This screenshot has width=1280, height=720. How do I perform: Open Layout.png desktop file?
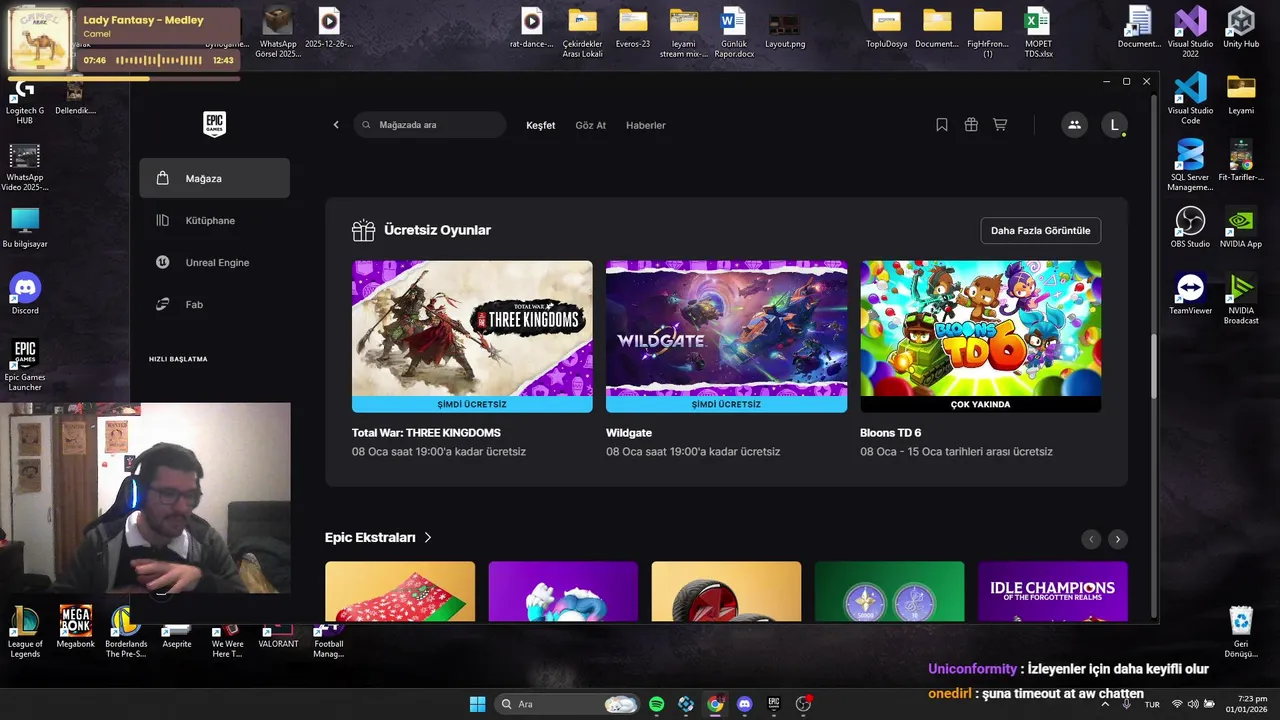785,27
